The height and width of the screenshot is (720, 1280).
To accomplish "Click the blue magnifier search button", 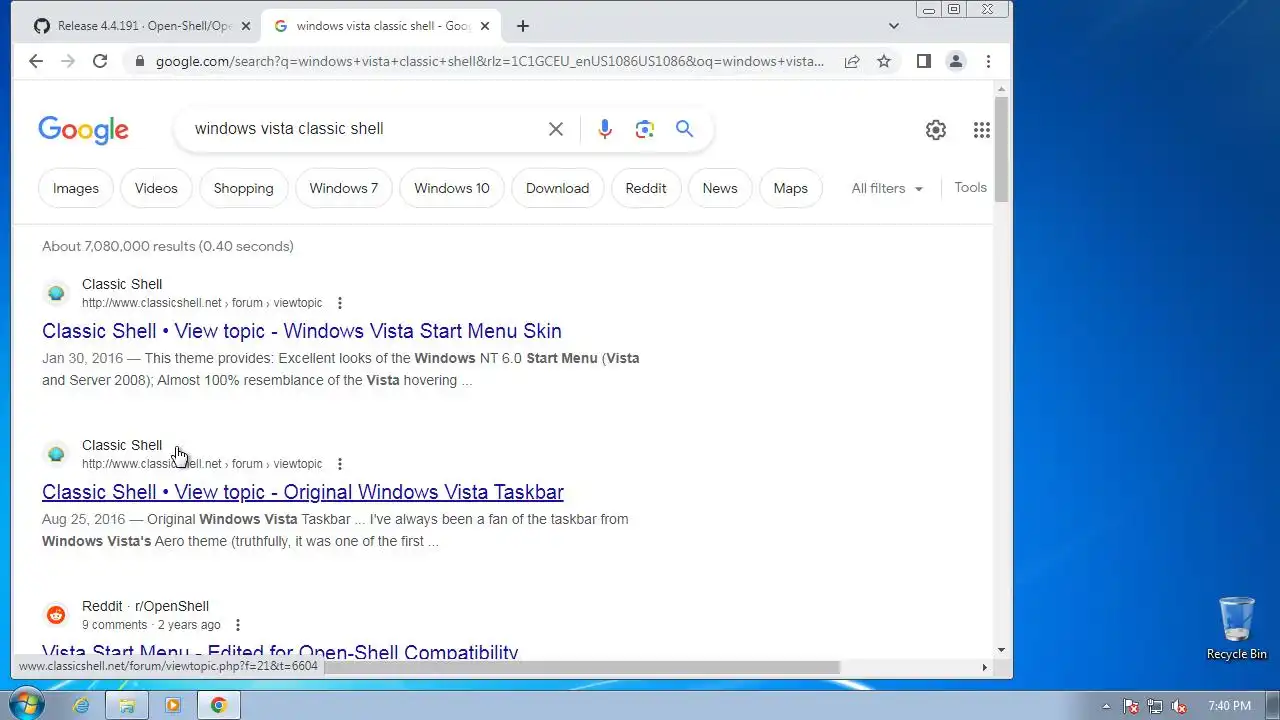I will click(x=684, y=129).
